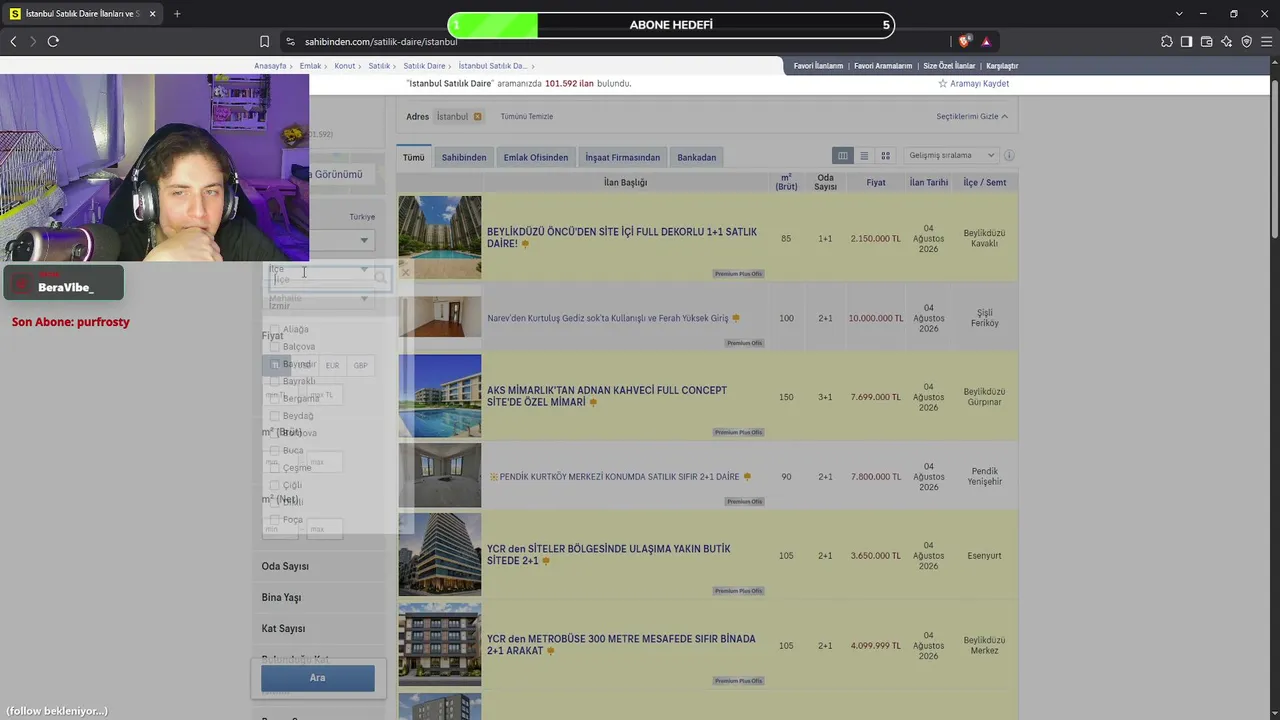Sort listings by Fiyat column header
The width and height of the screenshot is (1280, 720).
876,183
